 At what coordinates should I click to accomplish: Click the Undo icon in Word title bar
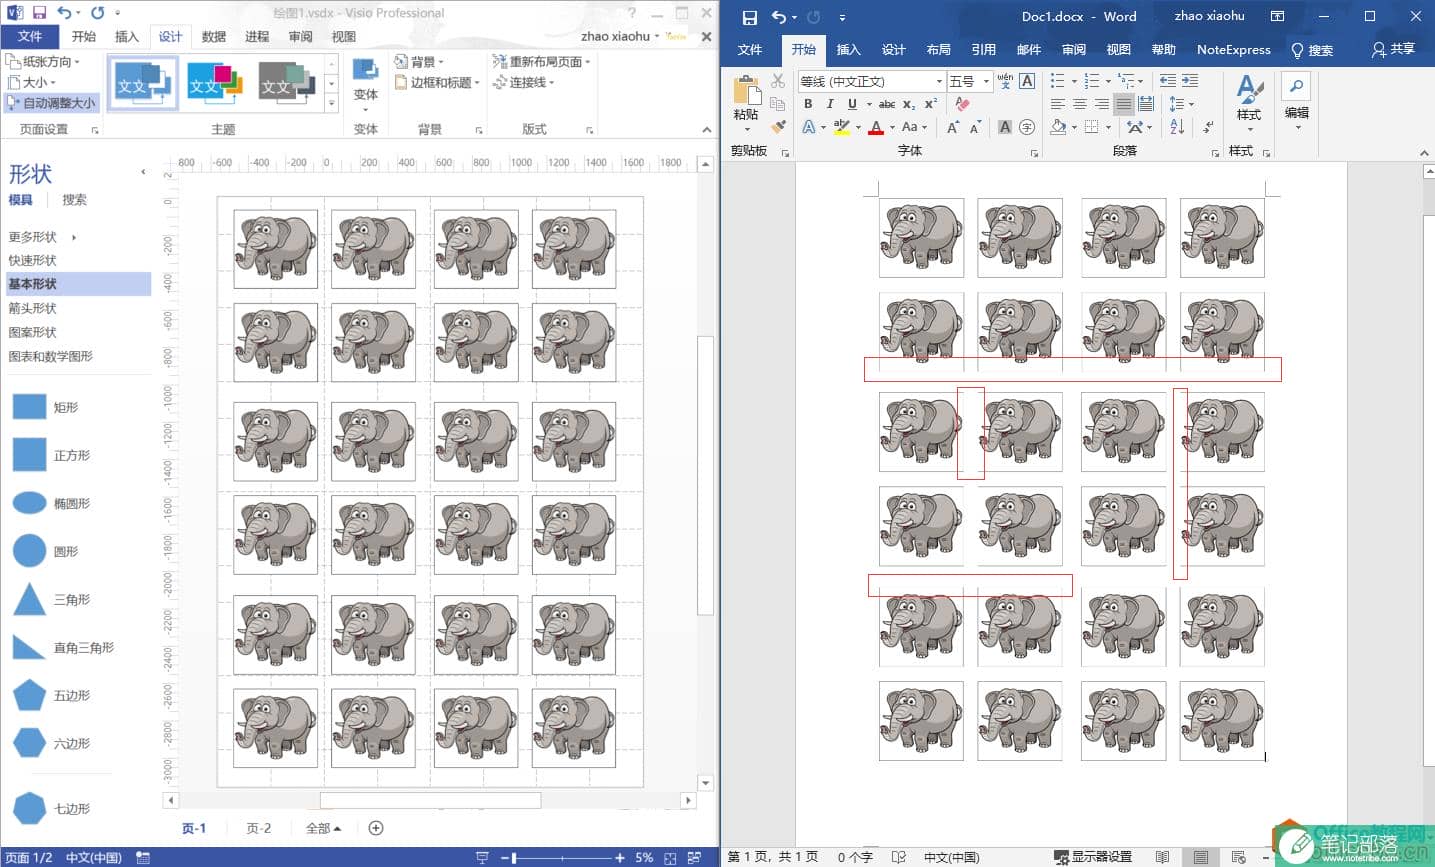(779, 17)
